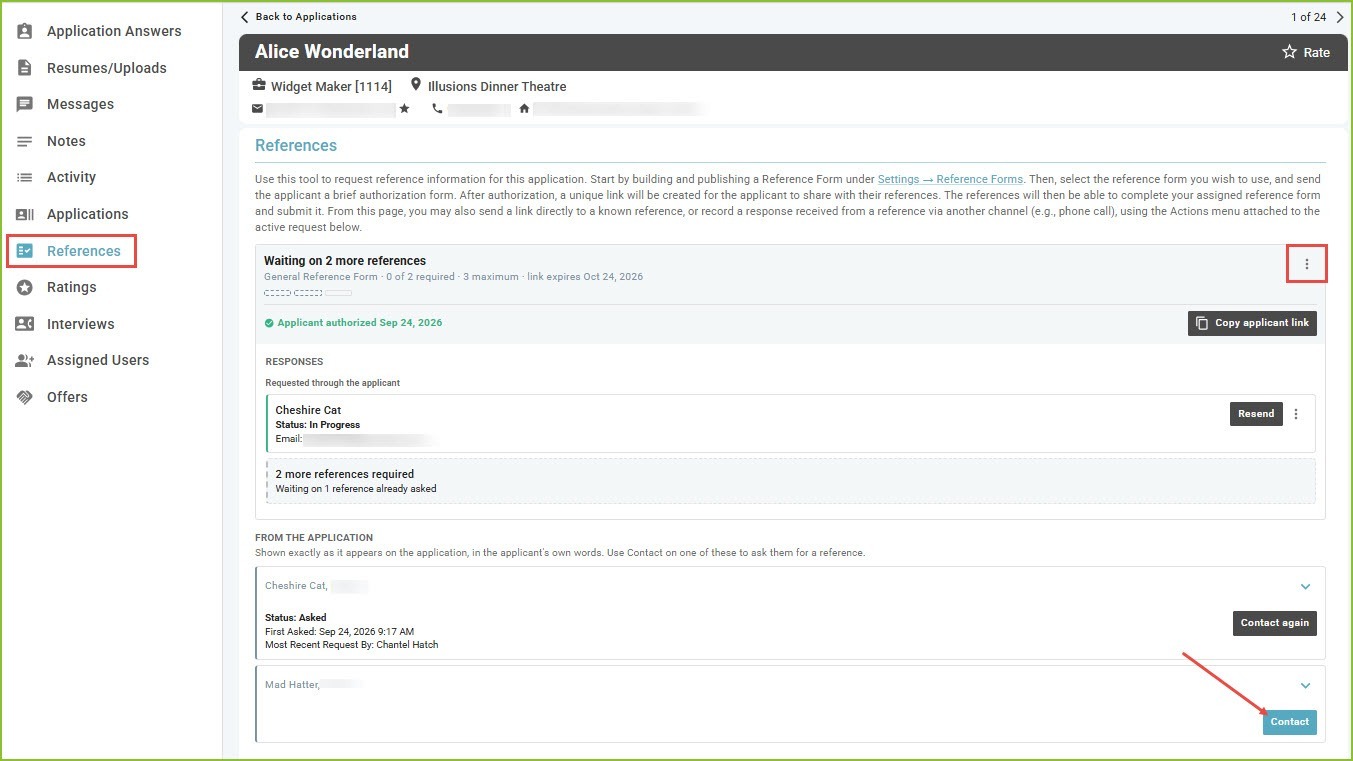Select the Ratings star icon in sidebar
The height and width of the screenshot is (761, 1353).
click(x=25, y=287)
